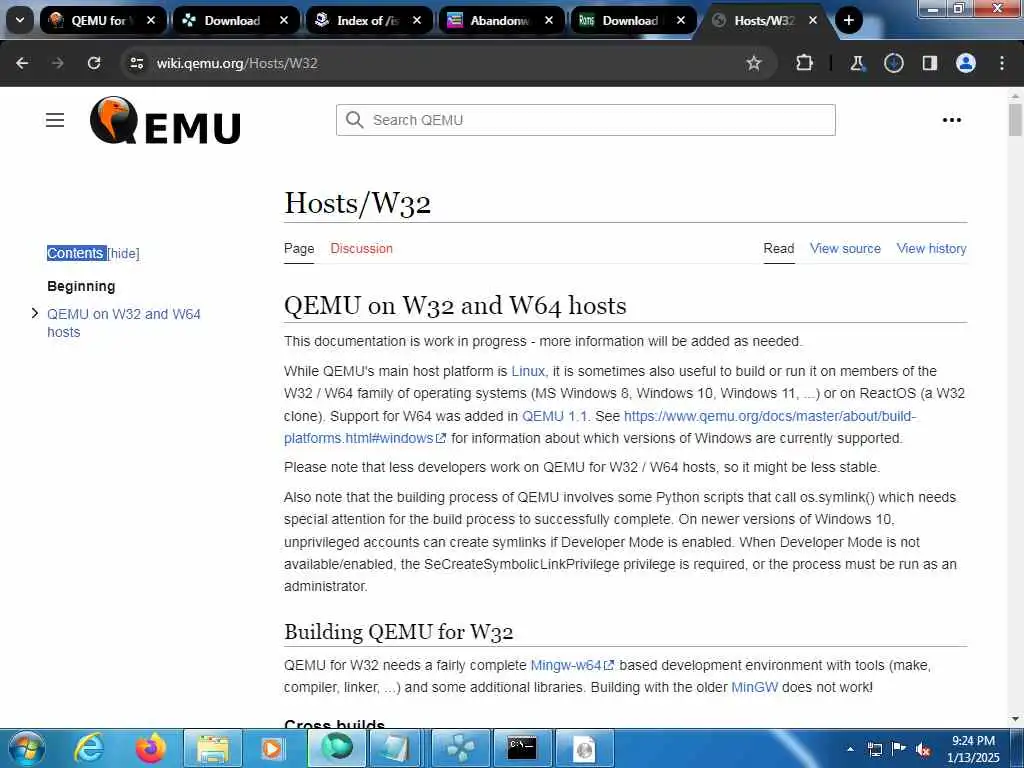1024x768 pixels.
Task: Open the QEMU 1.1 link
Action: [x=554, y=416]
